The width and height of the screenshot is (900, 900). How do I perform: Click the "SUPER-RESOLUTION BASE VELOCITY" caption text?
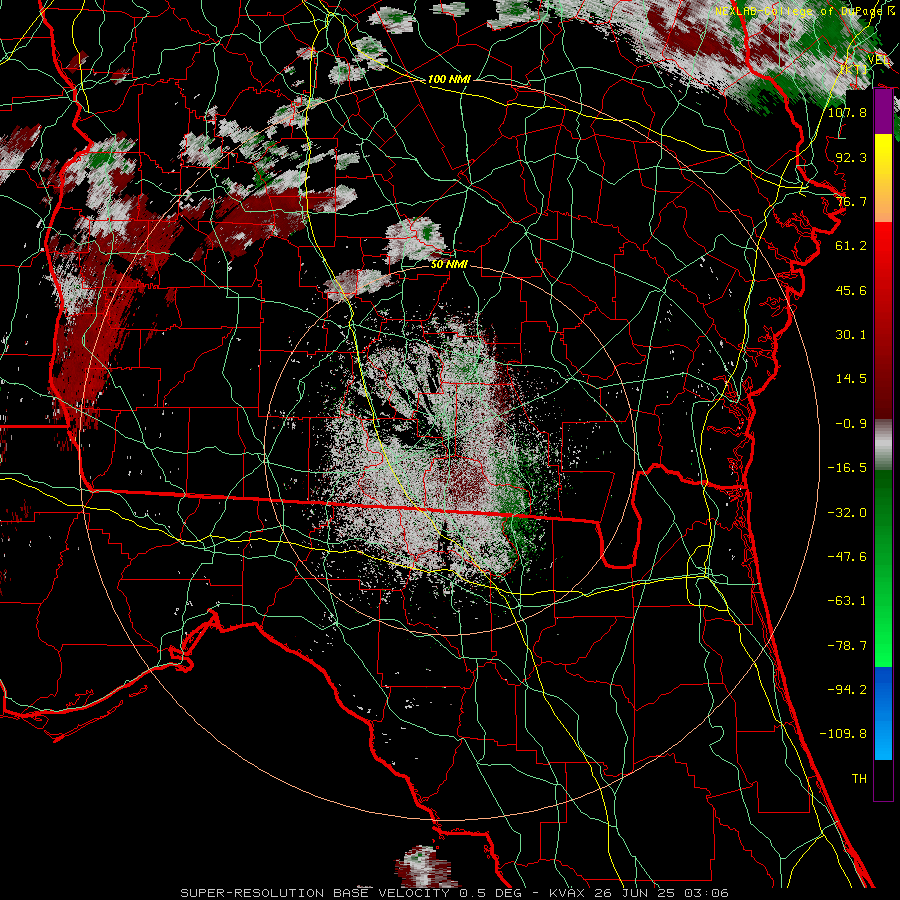(x=315, y=893)
